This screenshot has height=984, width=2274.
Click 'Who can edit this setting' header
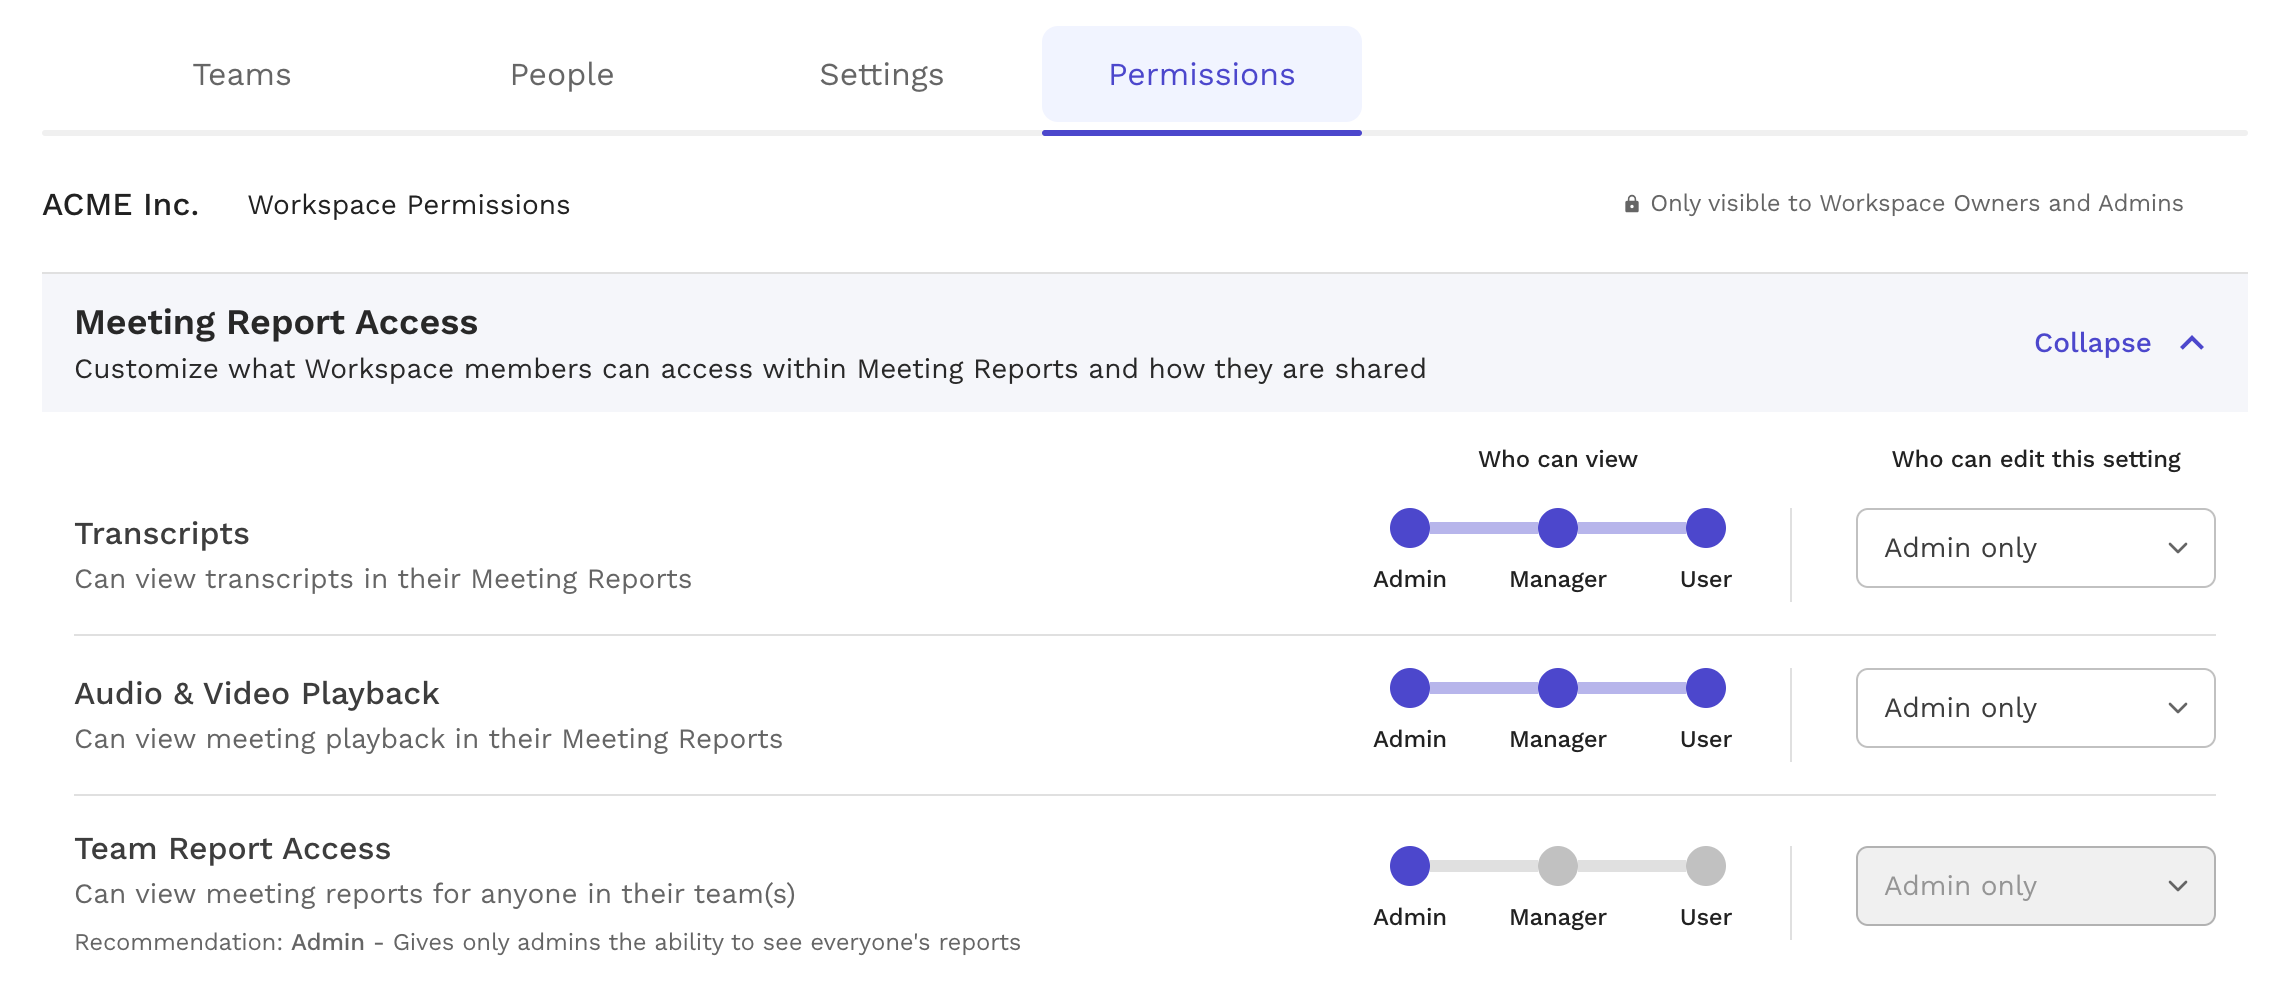point(2036,459)
